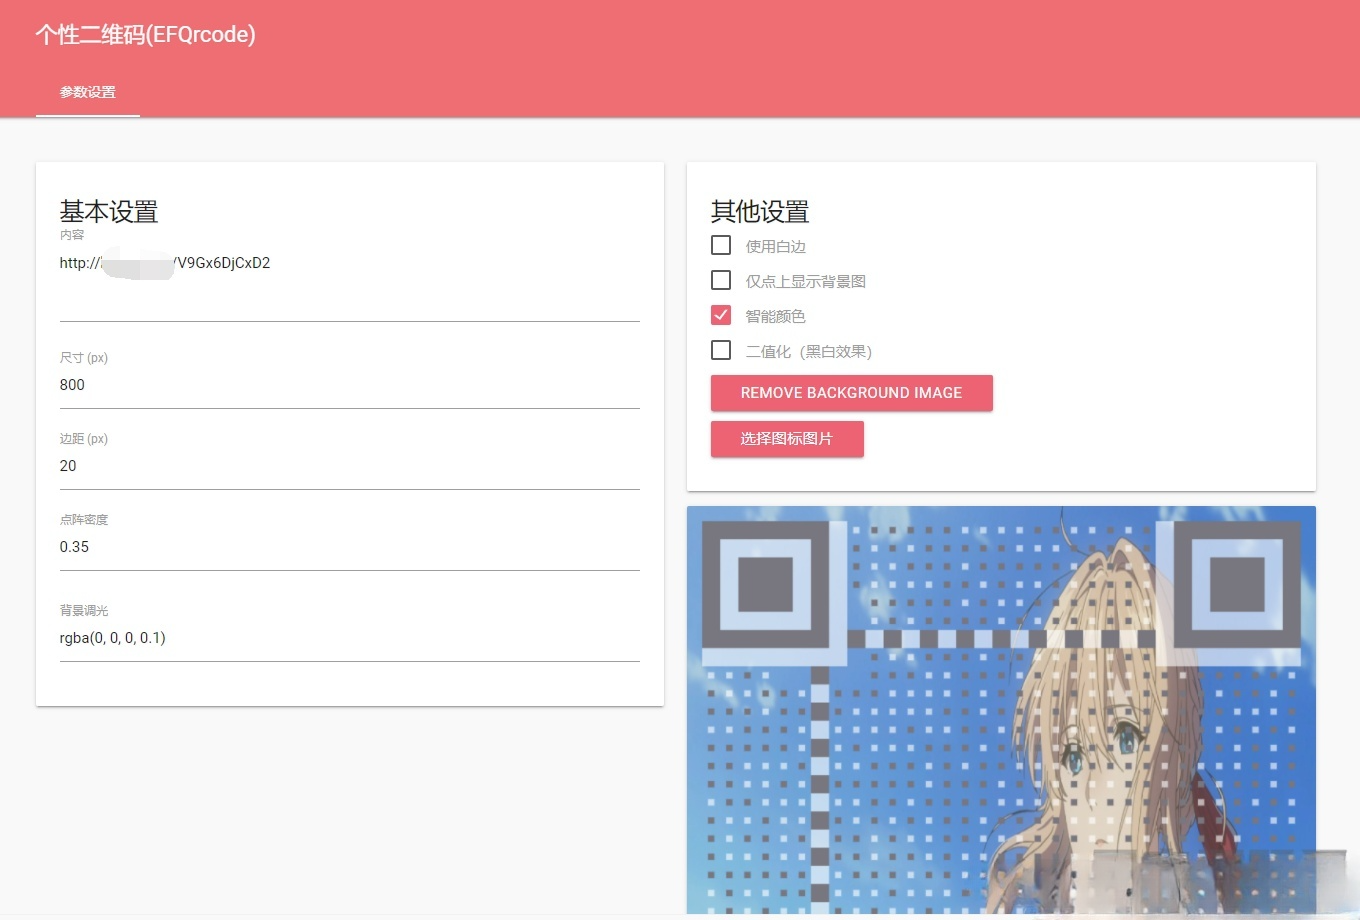Click the 基本设置 section heading

[x=108, y=212]
